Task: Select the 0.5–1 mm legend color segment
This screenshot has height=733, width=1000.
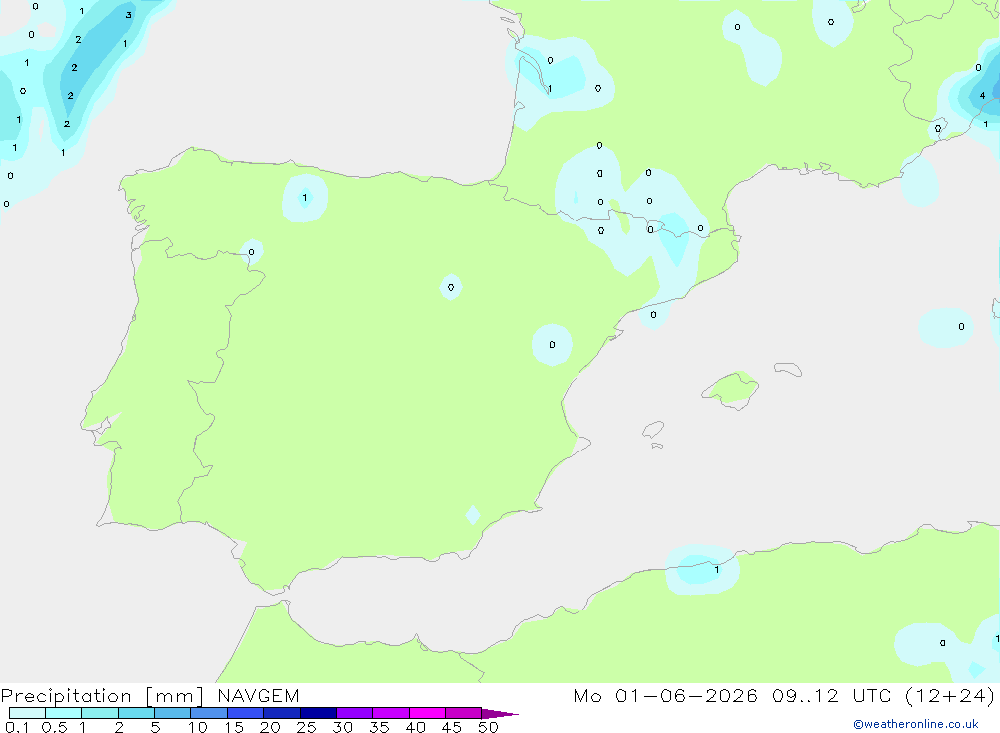Action: click(63, 713)
